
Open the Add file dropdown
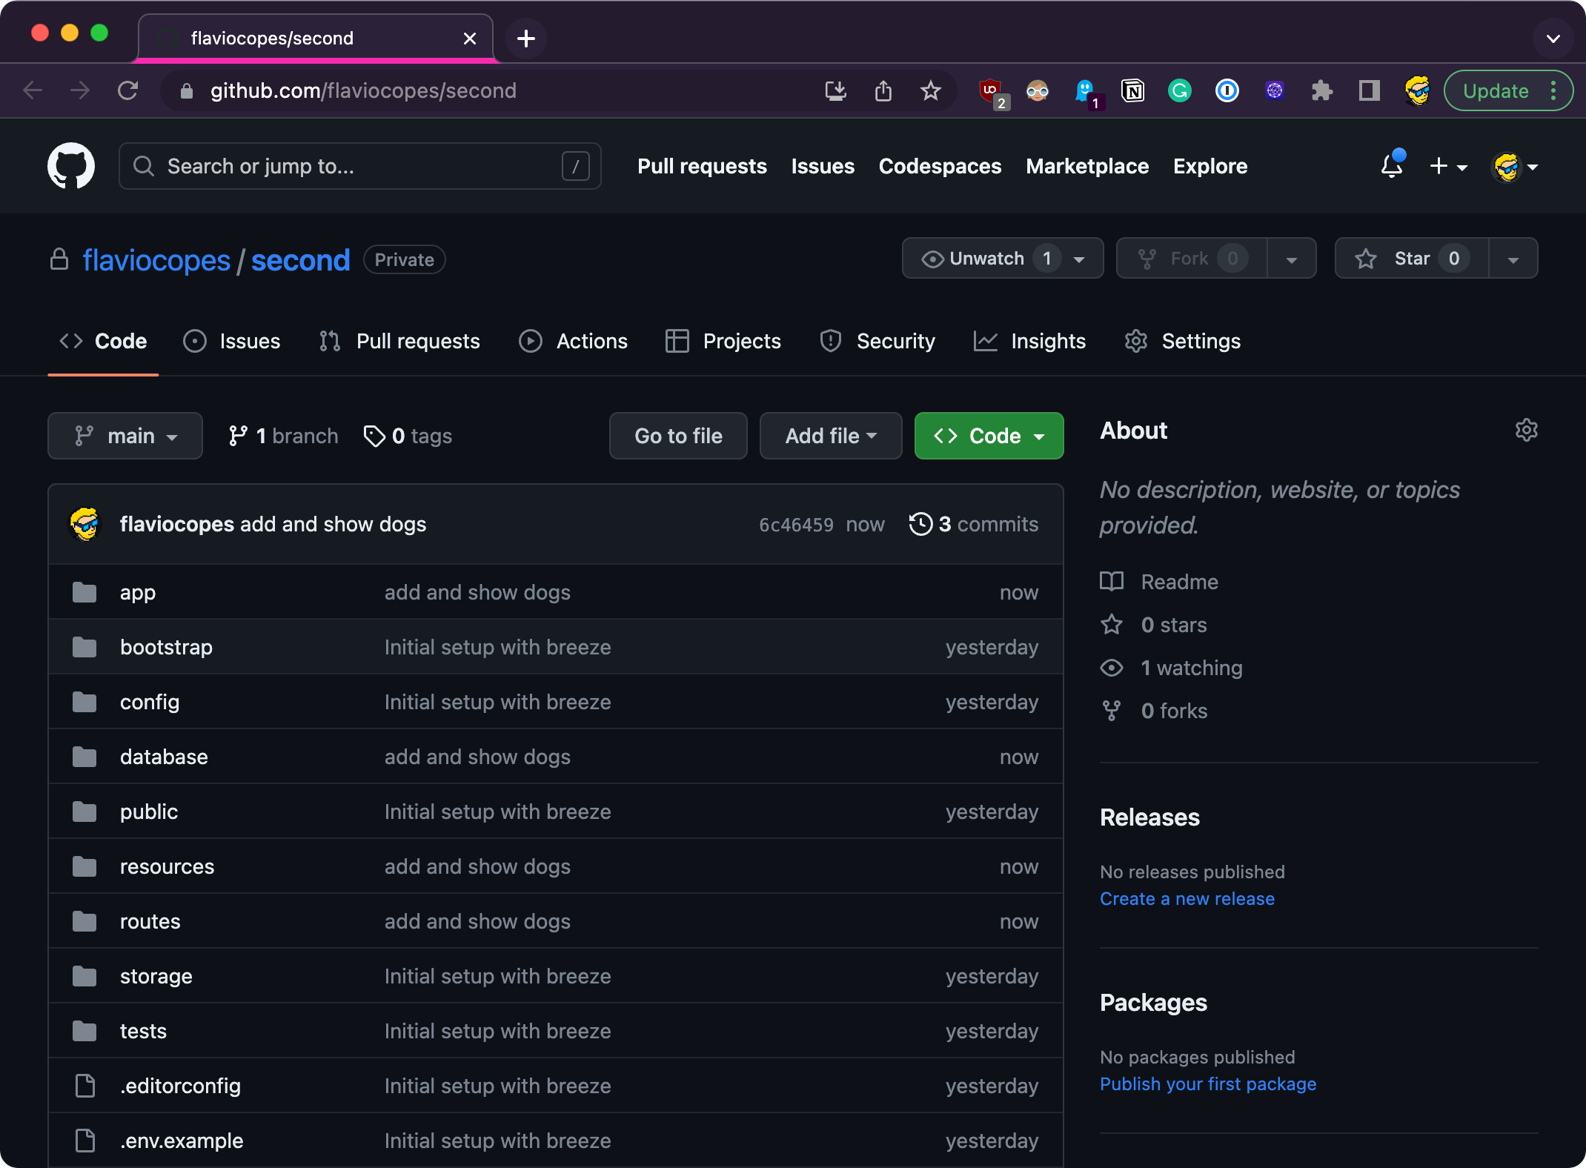tap(830, 436)
